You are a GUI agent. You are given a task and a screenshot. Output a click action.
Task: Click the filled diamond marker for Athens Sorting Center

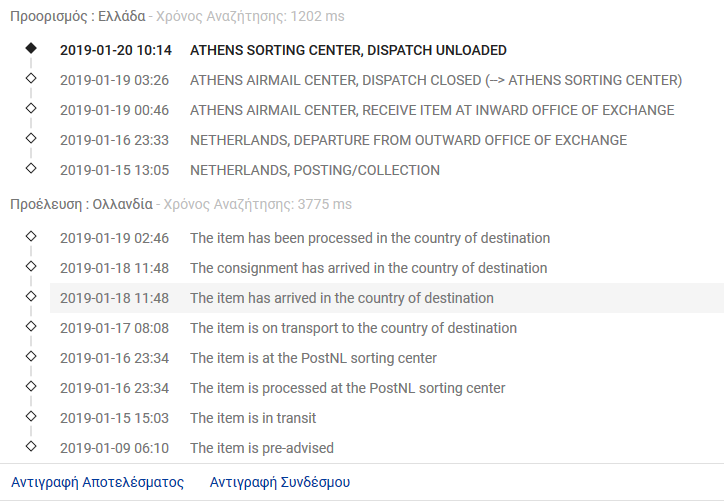(31, 48)
